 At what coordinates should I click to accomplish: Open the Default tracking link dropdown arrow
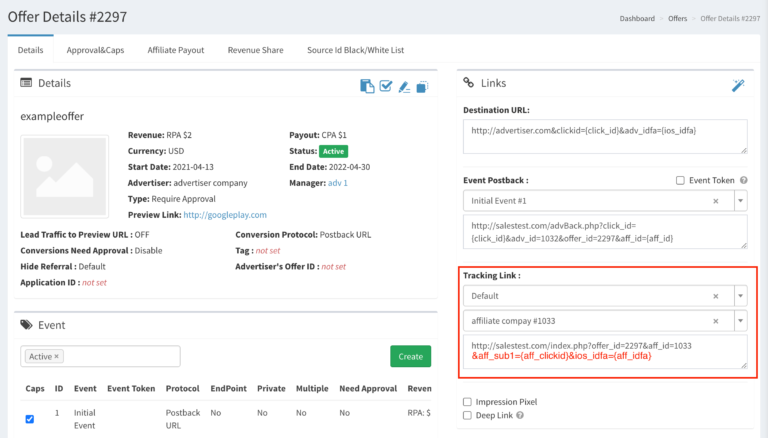click(x=740, y=297)
